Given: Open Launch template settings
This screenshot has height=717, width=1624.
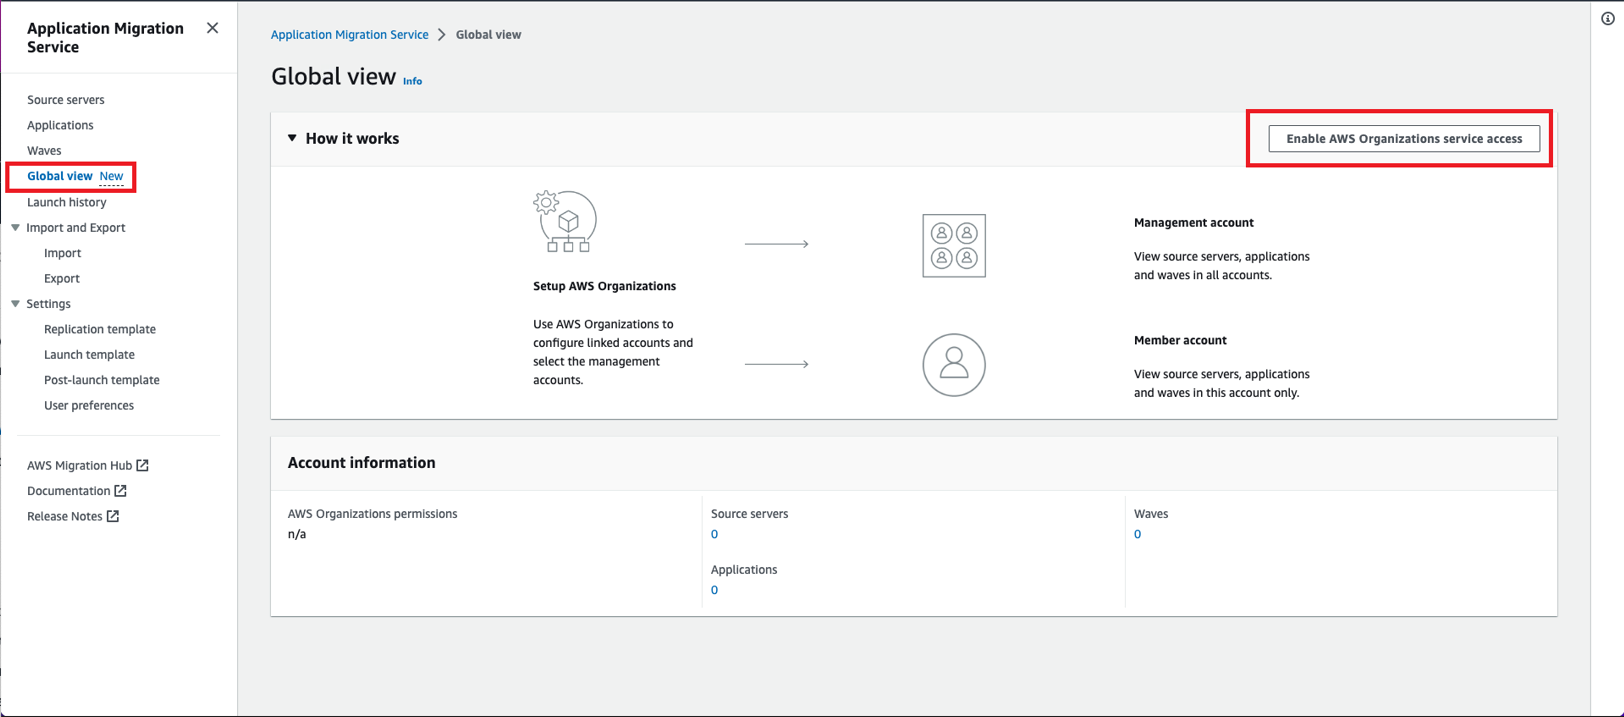Looking at the screenshot, I should [89, 355].
